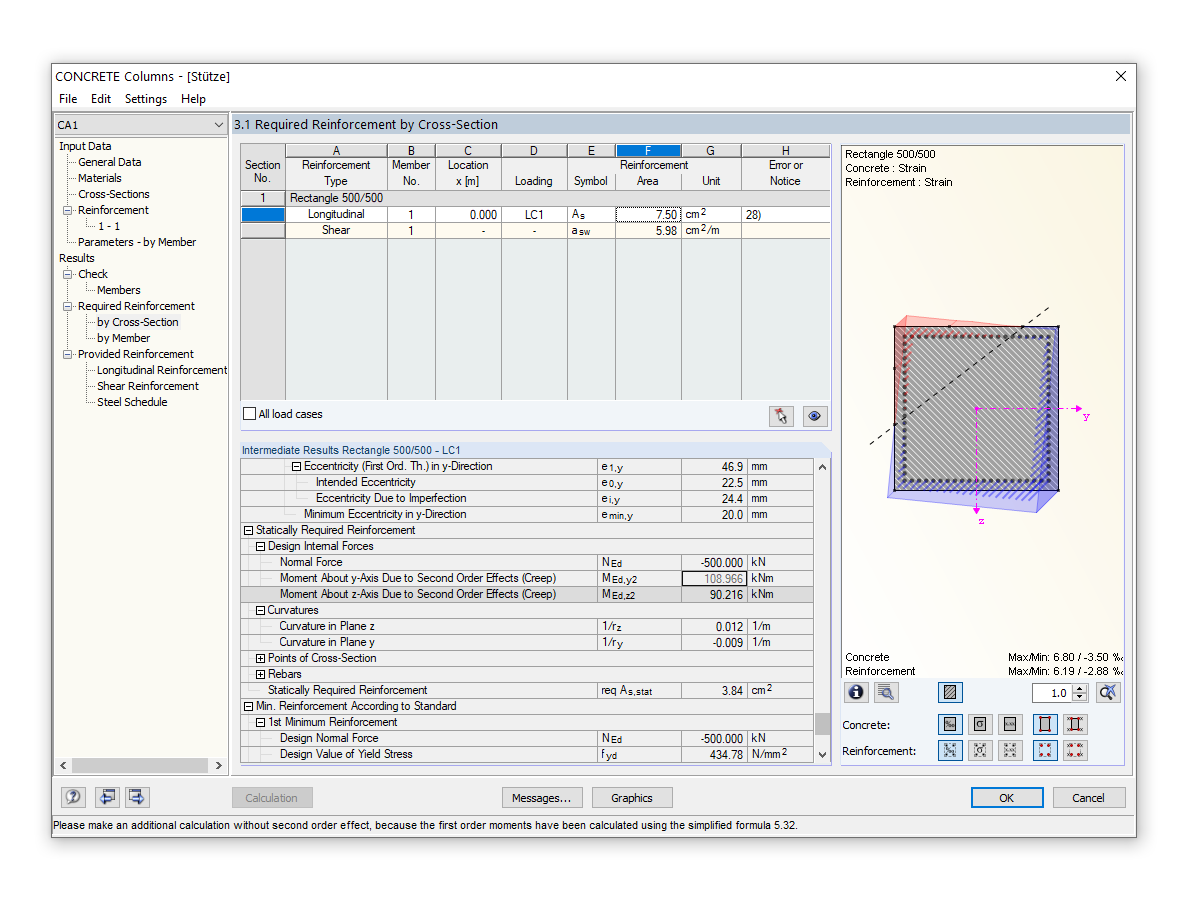
Task: Open the help icon at bottom left
Action: (73, 797)
